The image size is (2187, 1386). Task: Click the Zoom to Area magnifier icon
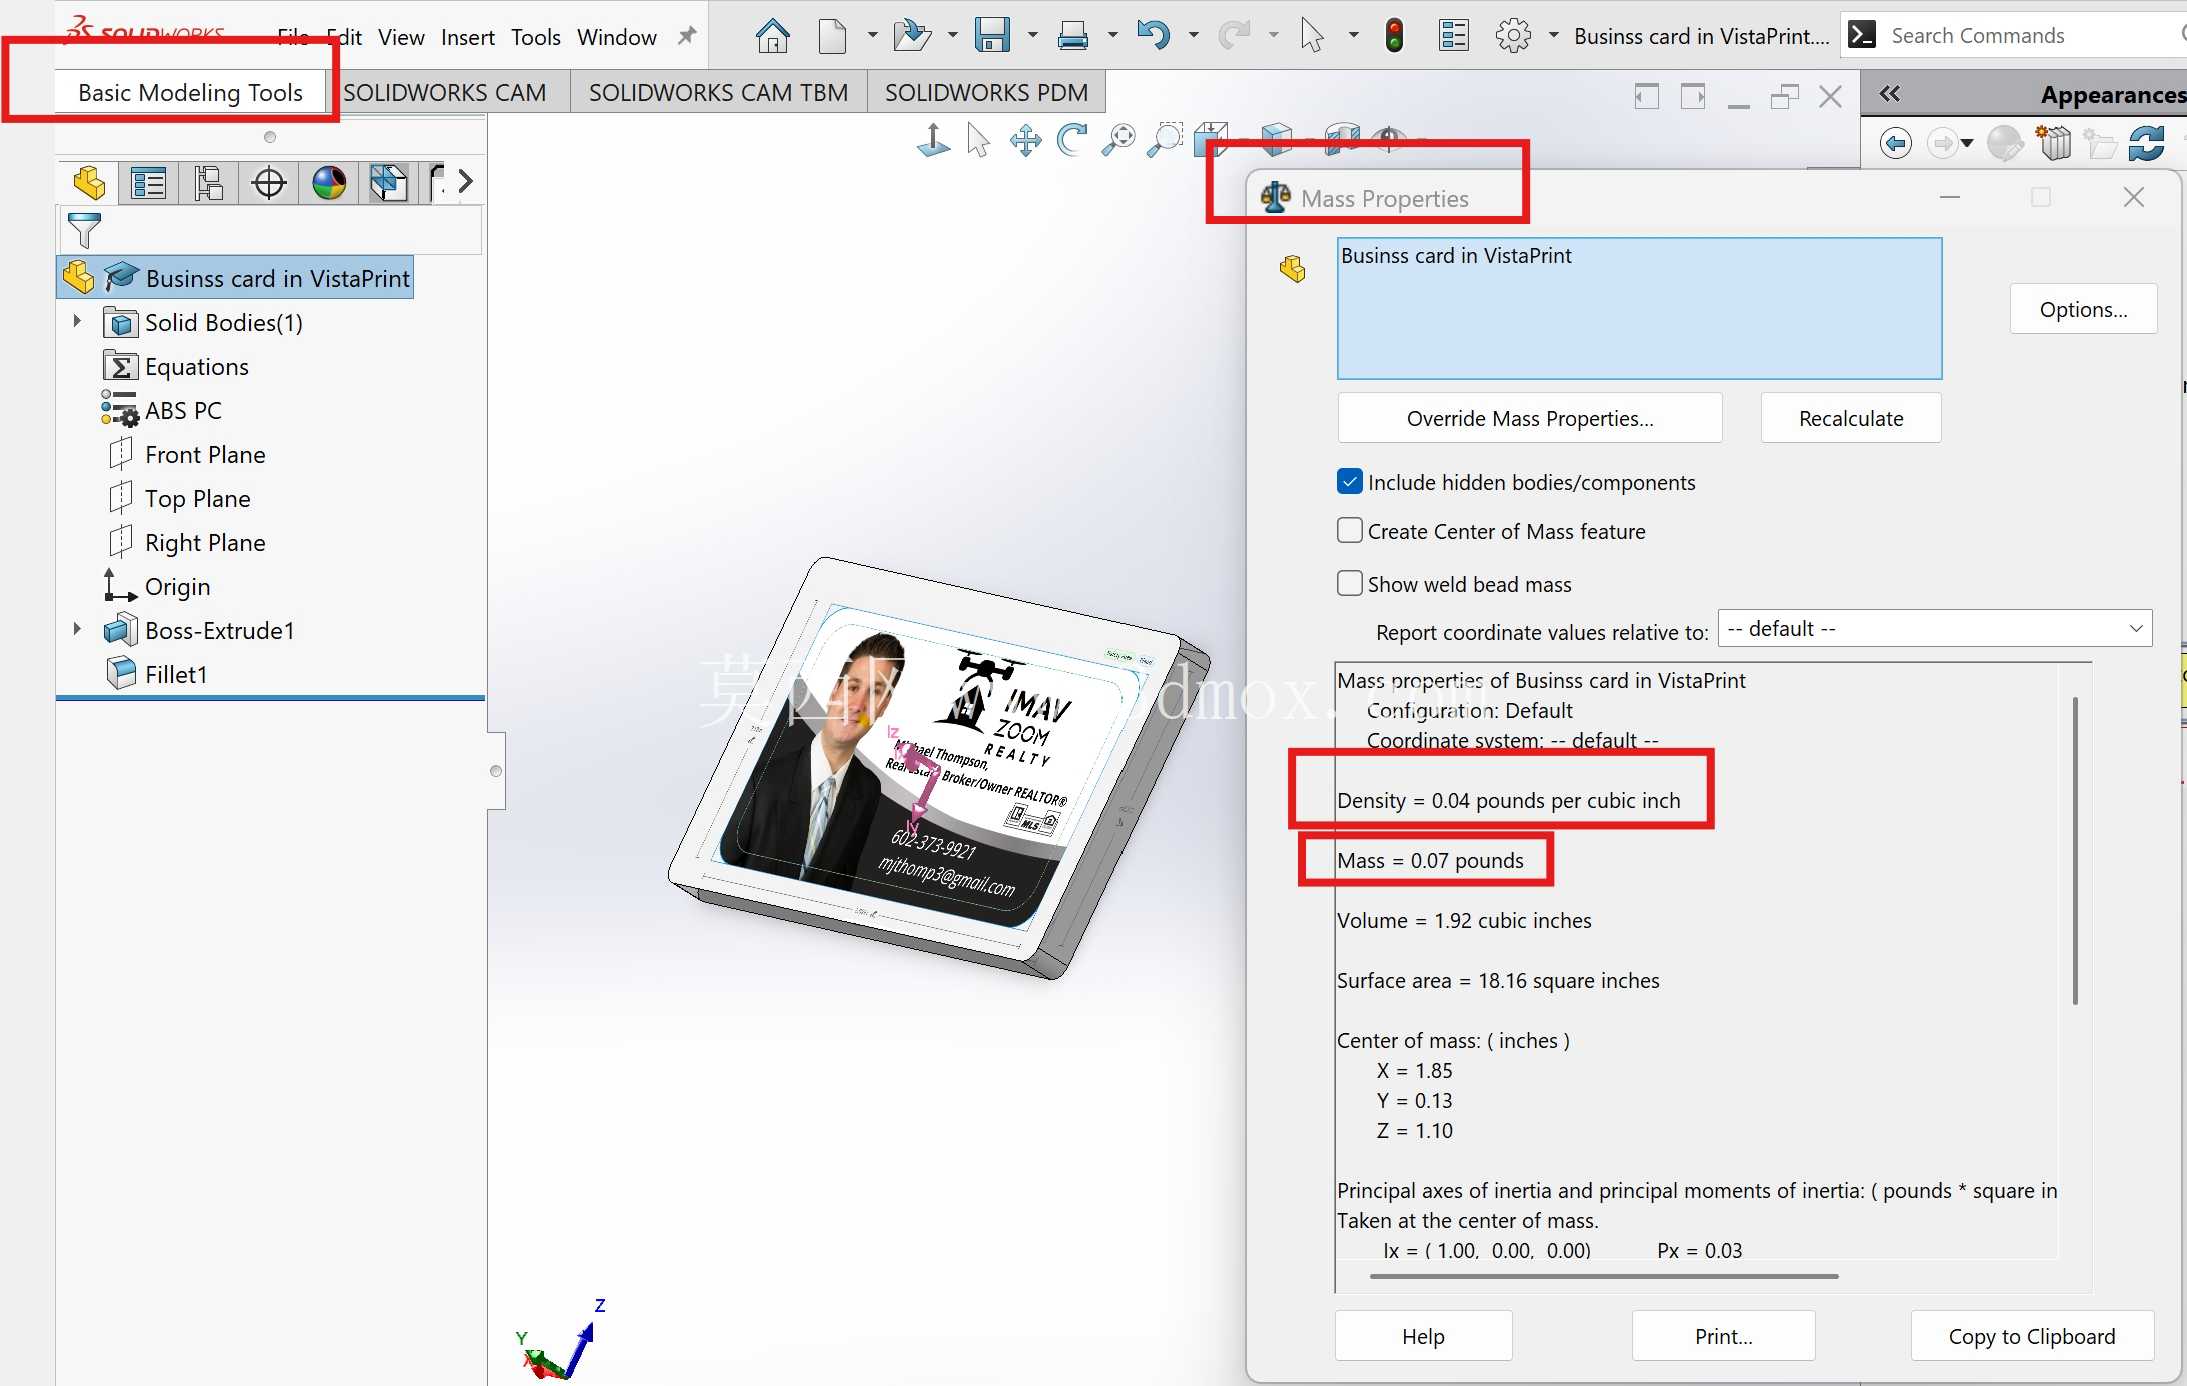(1164, 140)
